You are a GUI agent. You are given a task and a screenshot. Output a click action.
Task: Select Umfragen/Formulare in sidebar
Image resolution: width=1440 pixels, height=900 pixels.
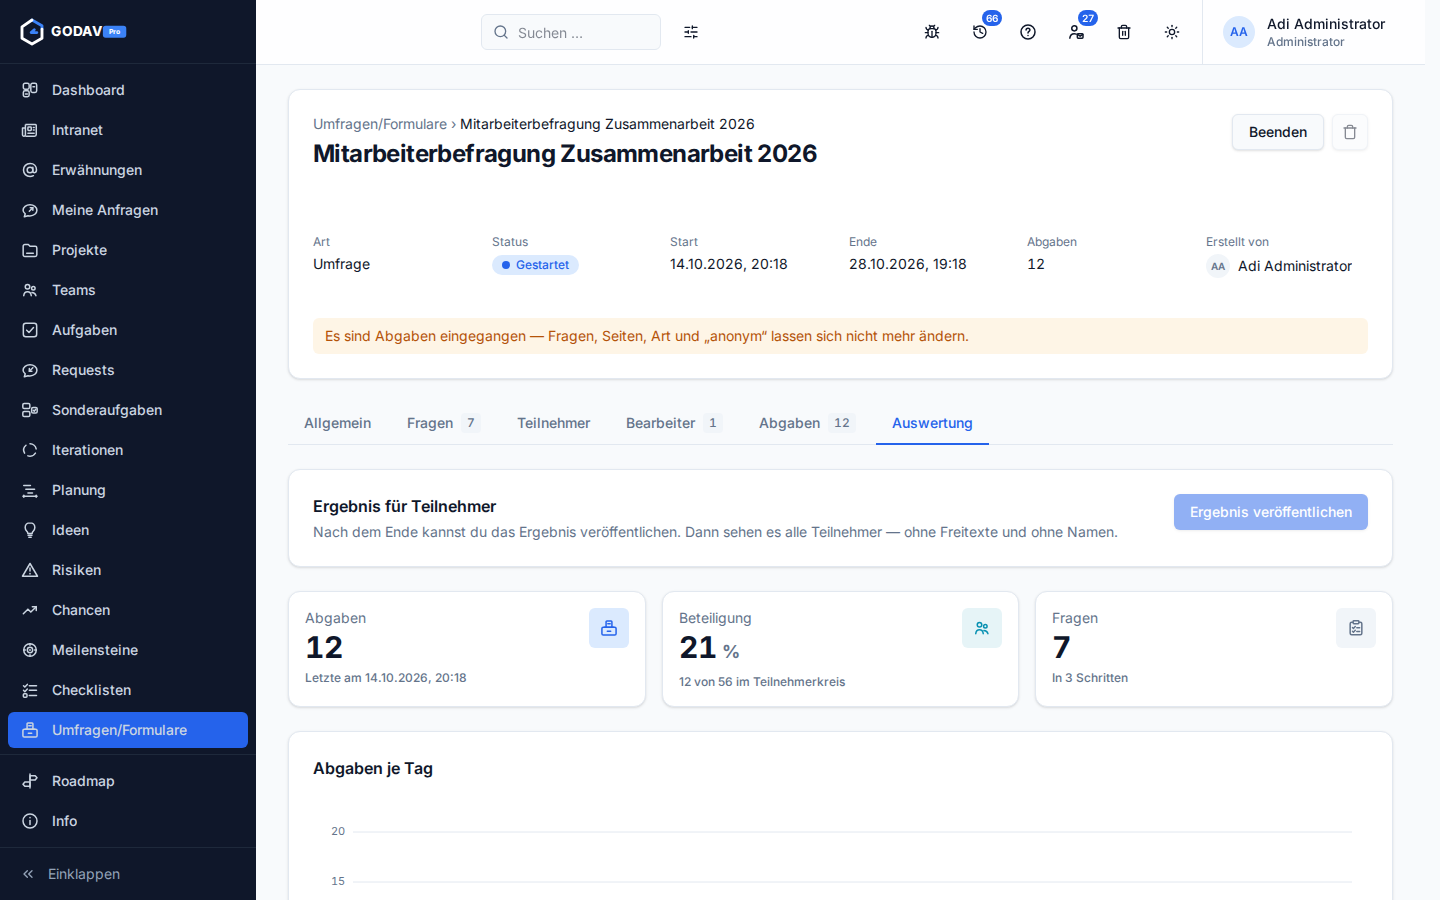pos(128,730)
